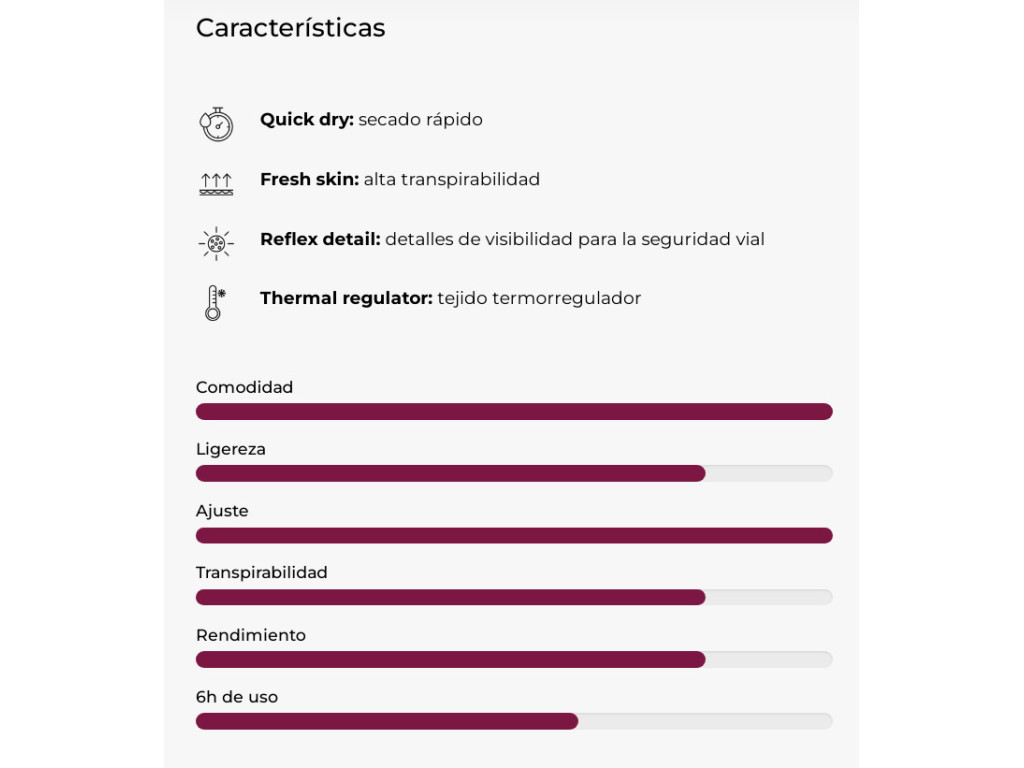Click the Ligereza label
Screen dimensions: 1024x768
pyautogui.click(x=231, y=450)
